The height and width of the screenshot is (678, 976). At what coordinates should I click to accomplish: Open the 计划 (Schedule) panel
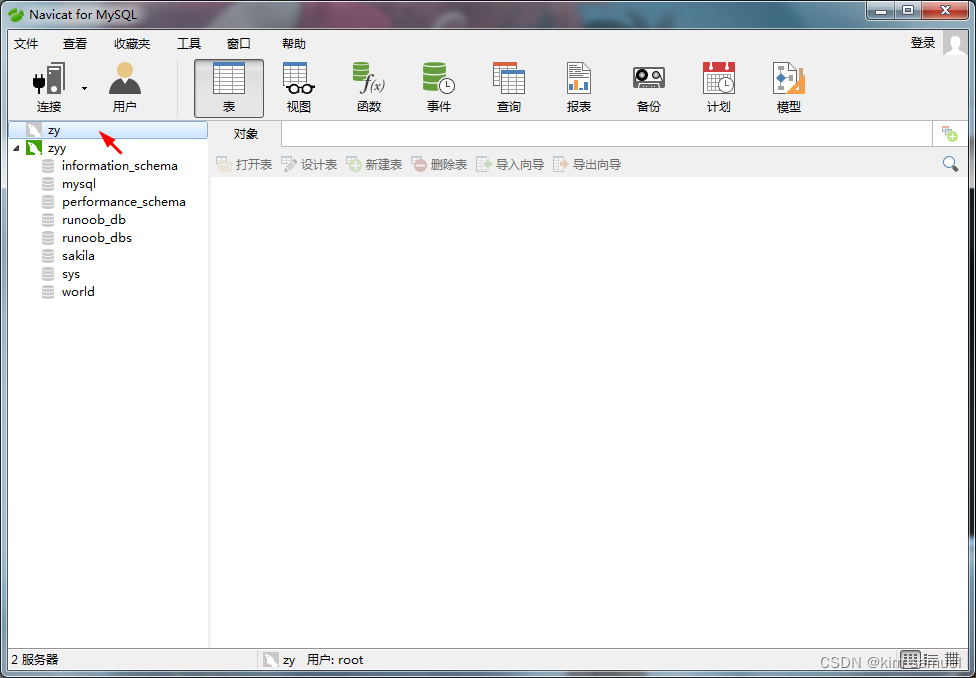click(718, 85)
